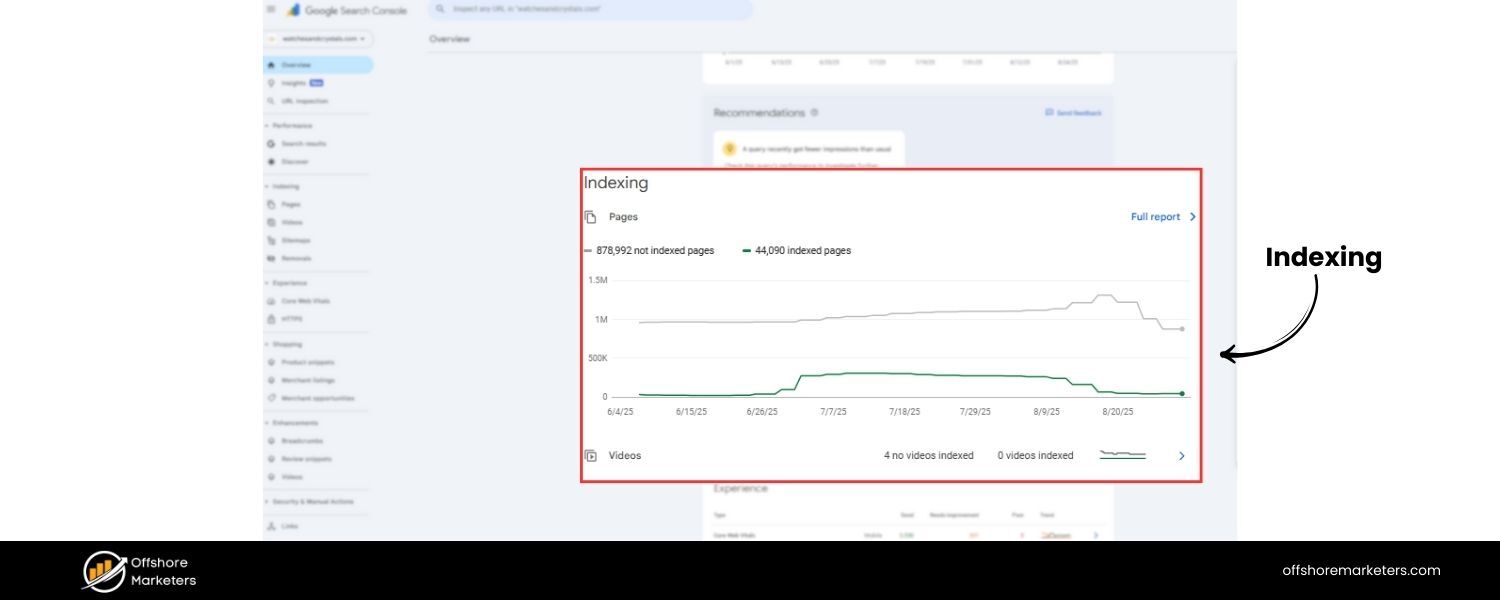Expand the Videos row chevron
This screenshot has height=600, width=1500.
[x=1181, y=455]
